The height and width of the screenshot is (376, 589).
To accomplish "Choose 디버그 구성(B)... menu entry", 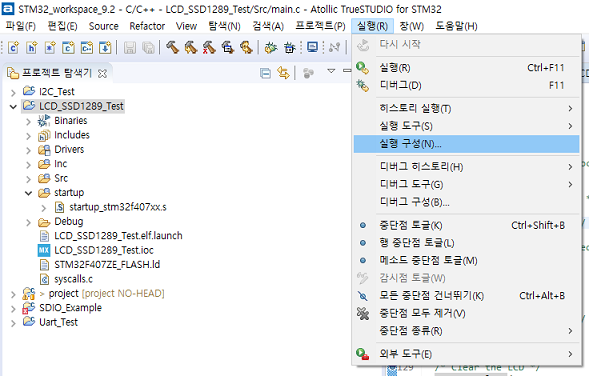I will [466, 202].
